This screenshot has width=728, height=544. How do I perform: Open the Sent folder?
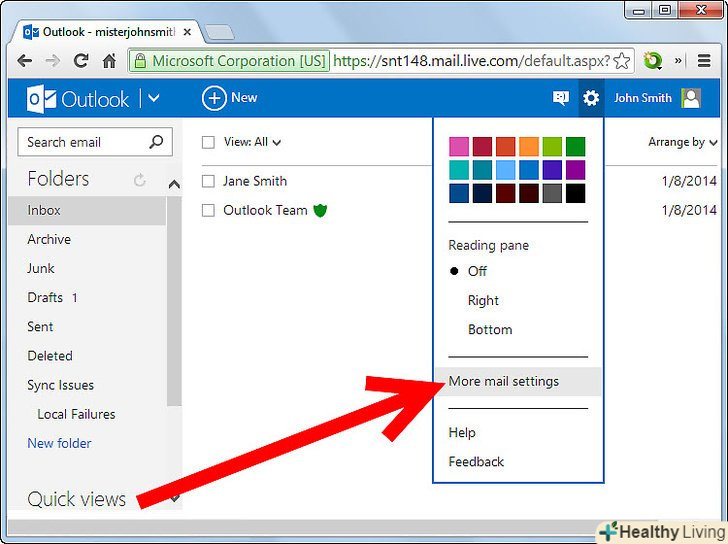tap(40, 327)
